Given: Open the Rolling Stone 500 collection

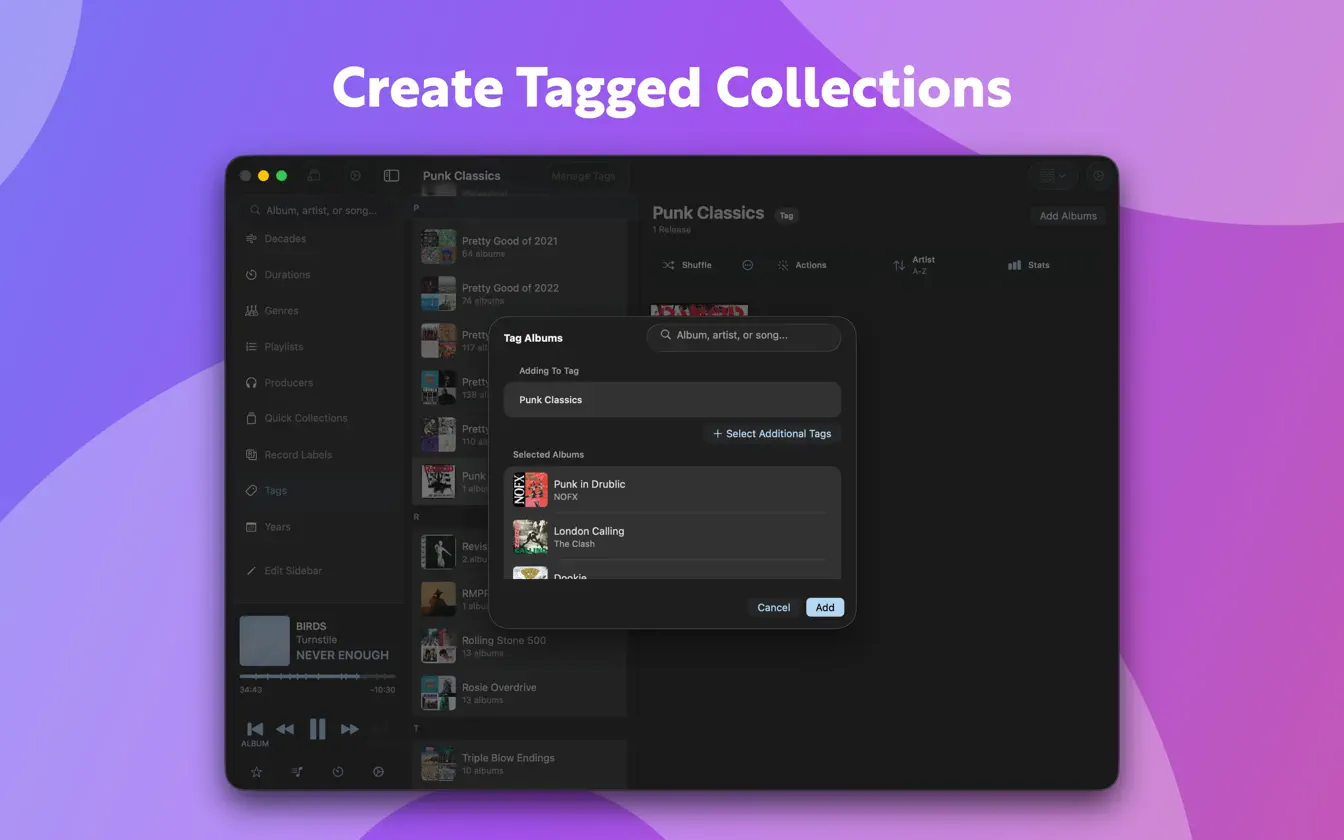Looking at the screenshot, I should (x=519, y=646).
